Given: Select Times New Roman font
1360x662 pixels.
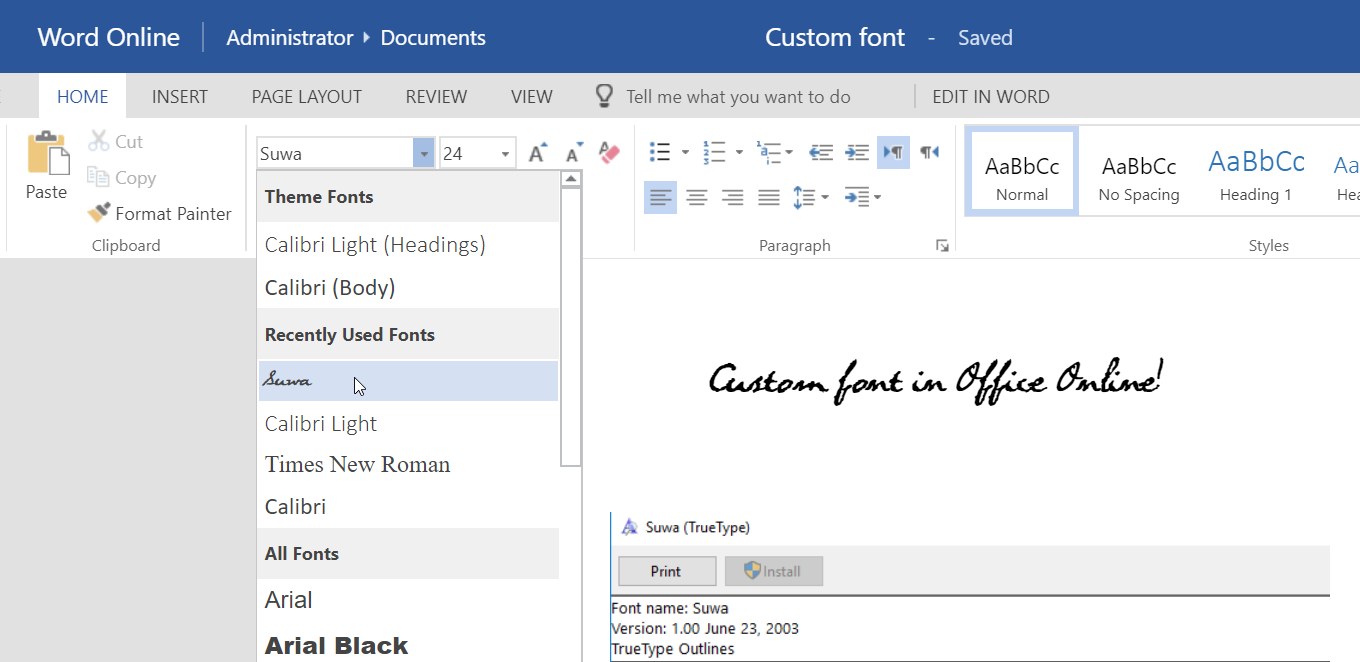Looking at the screenshot, I should click(408, 464).
